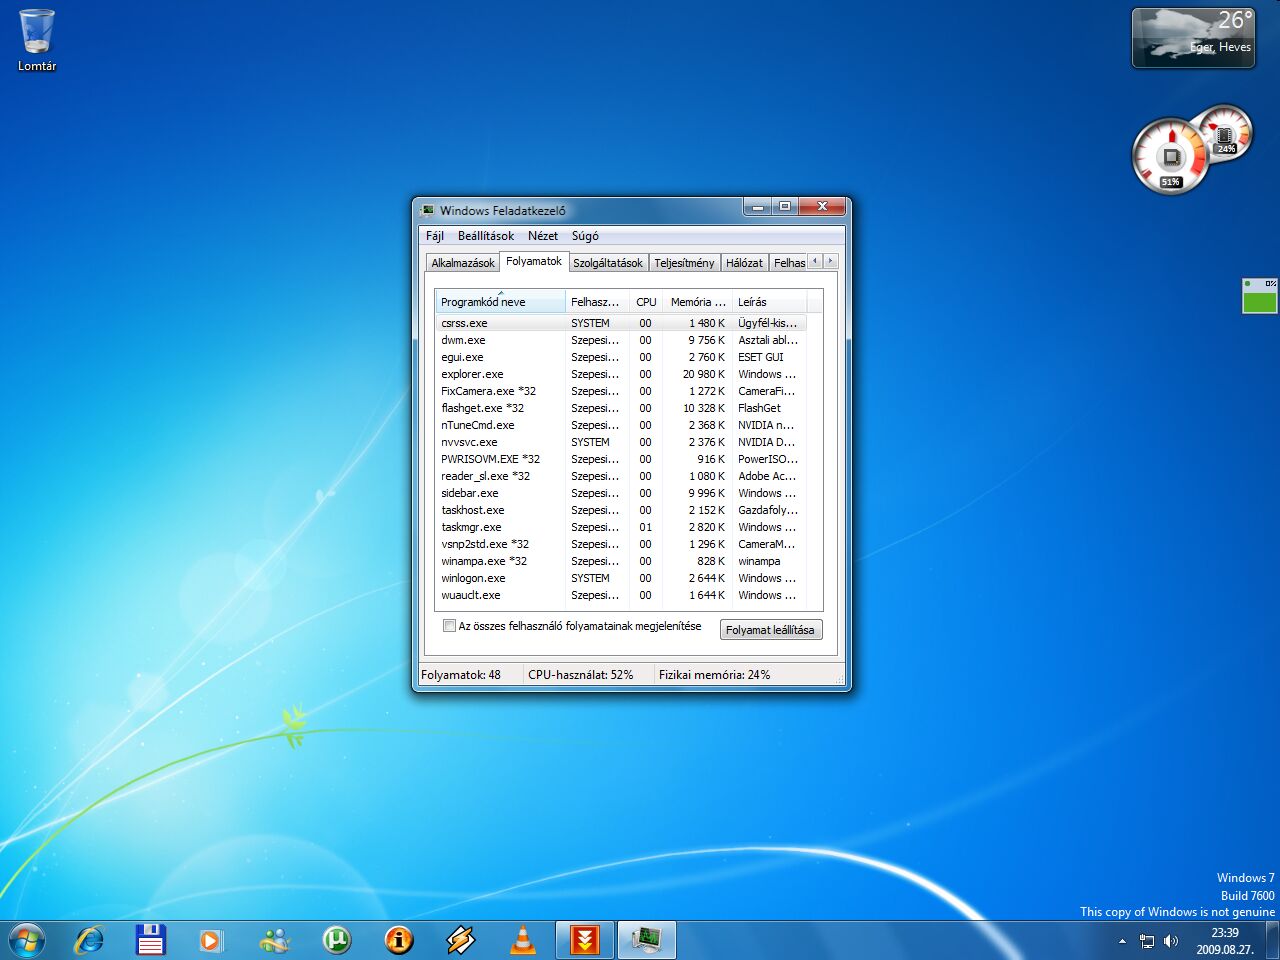Sort by Programkód neve column header

tap(500, 302)
